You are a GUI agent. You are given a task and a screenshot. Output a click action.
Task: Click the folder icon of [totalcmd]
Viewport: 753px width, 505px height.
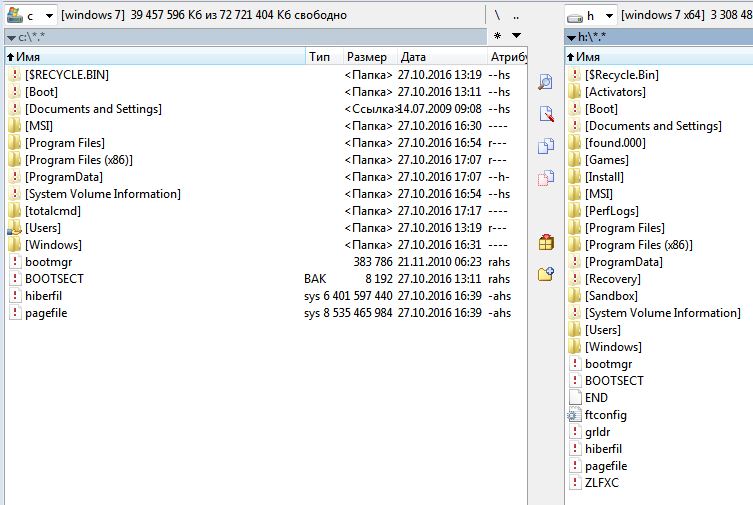pos(15,211)
